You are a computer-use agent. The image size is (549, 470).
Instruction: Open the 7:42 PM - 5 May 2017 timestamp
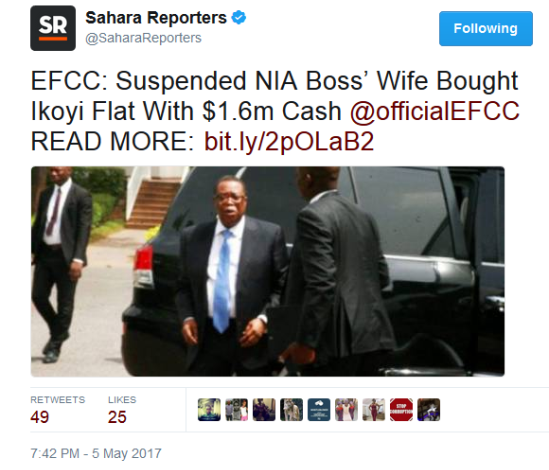pyautogui.click(x=96, y=453)
